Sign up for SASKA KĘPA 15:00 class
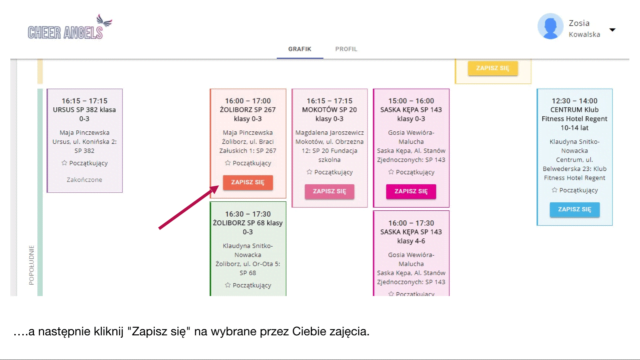 pos(411,191)
